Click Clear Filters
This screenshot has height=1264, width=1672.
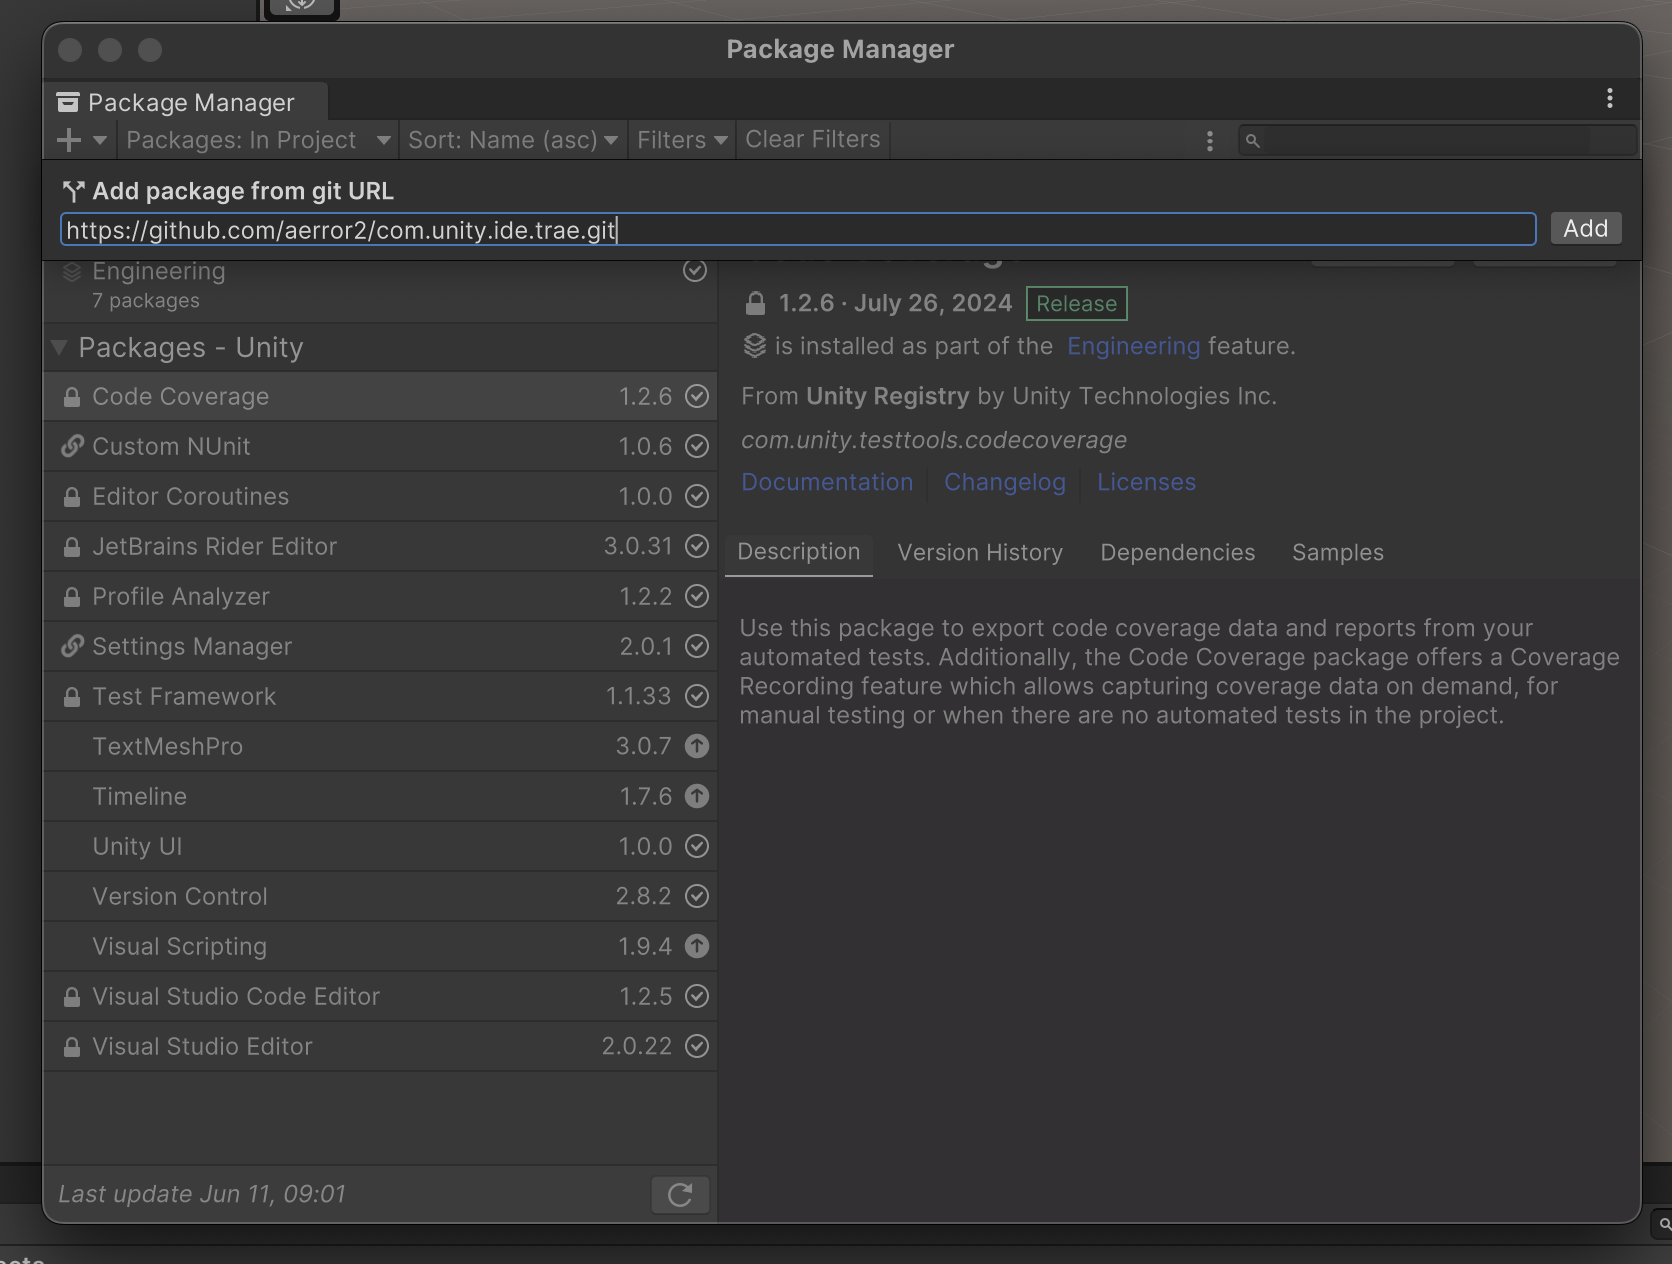(813, 140)
